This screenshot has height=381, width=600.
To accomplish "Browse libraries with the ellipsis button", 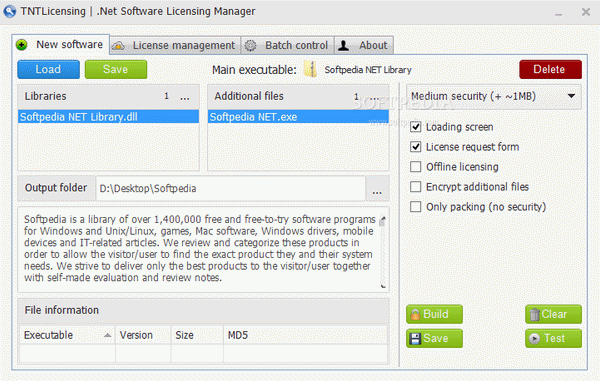I will 185,97.
